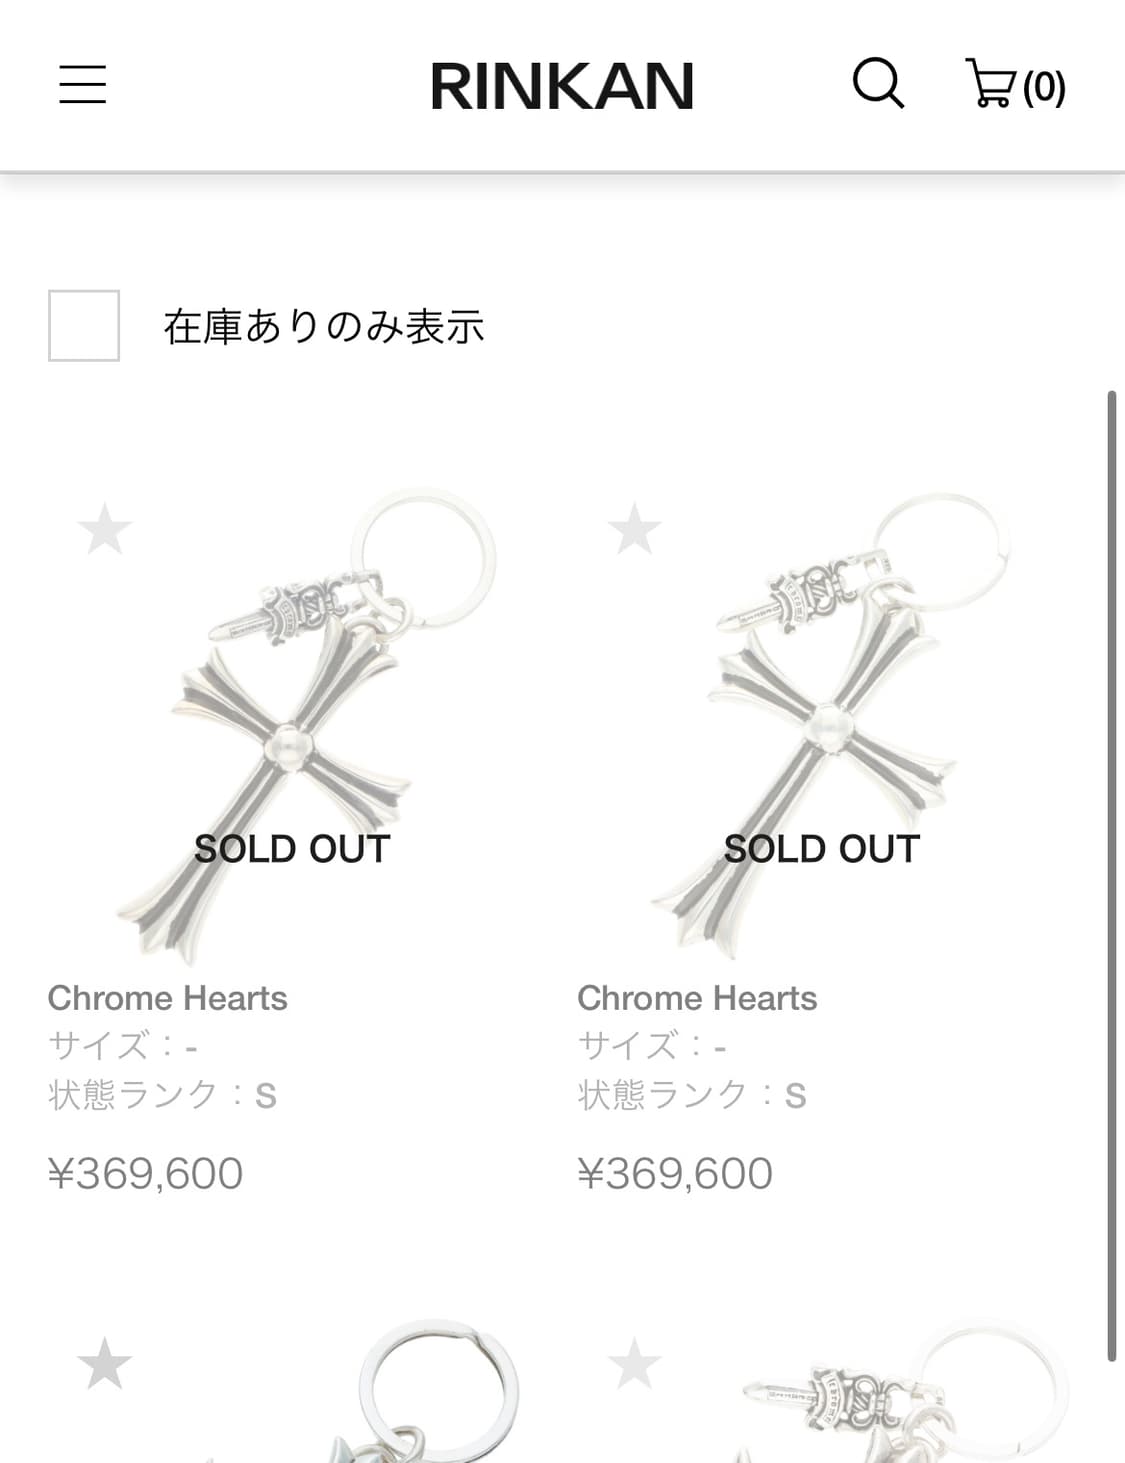Image resolution: width=1125 pixels, height=1463 pixels.
Task: Go to RINKAN home logo
Action: (x=562, y=86)
